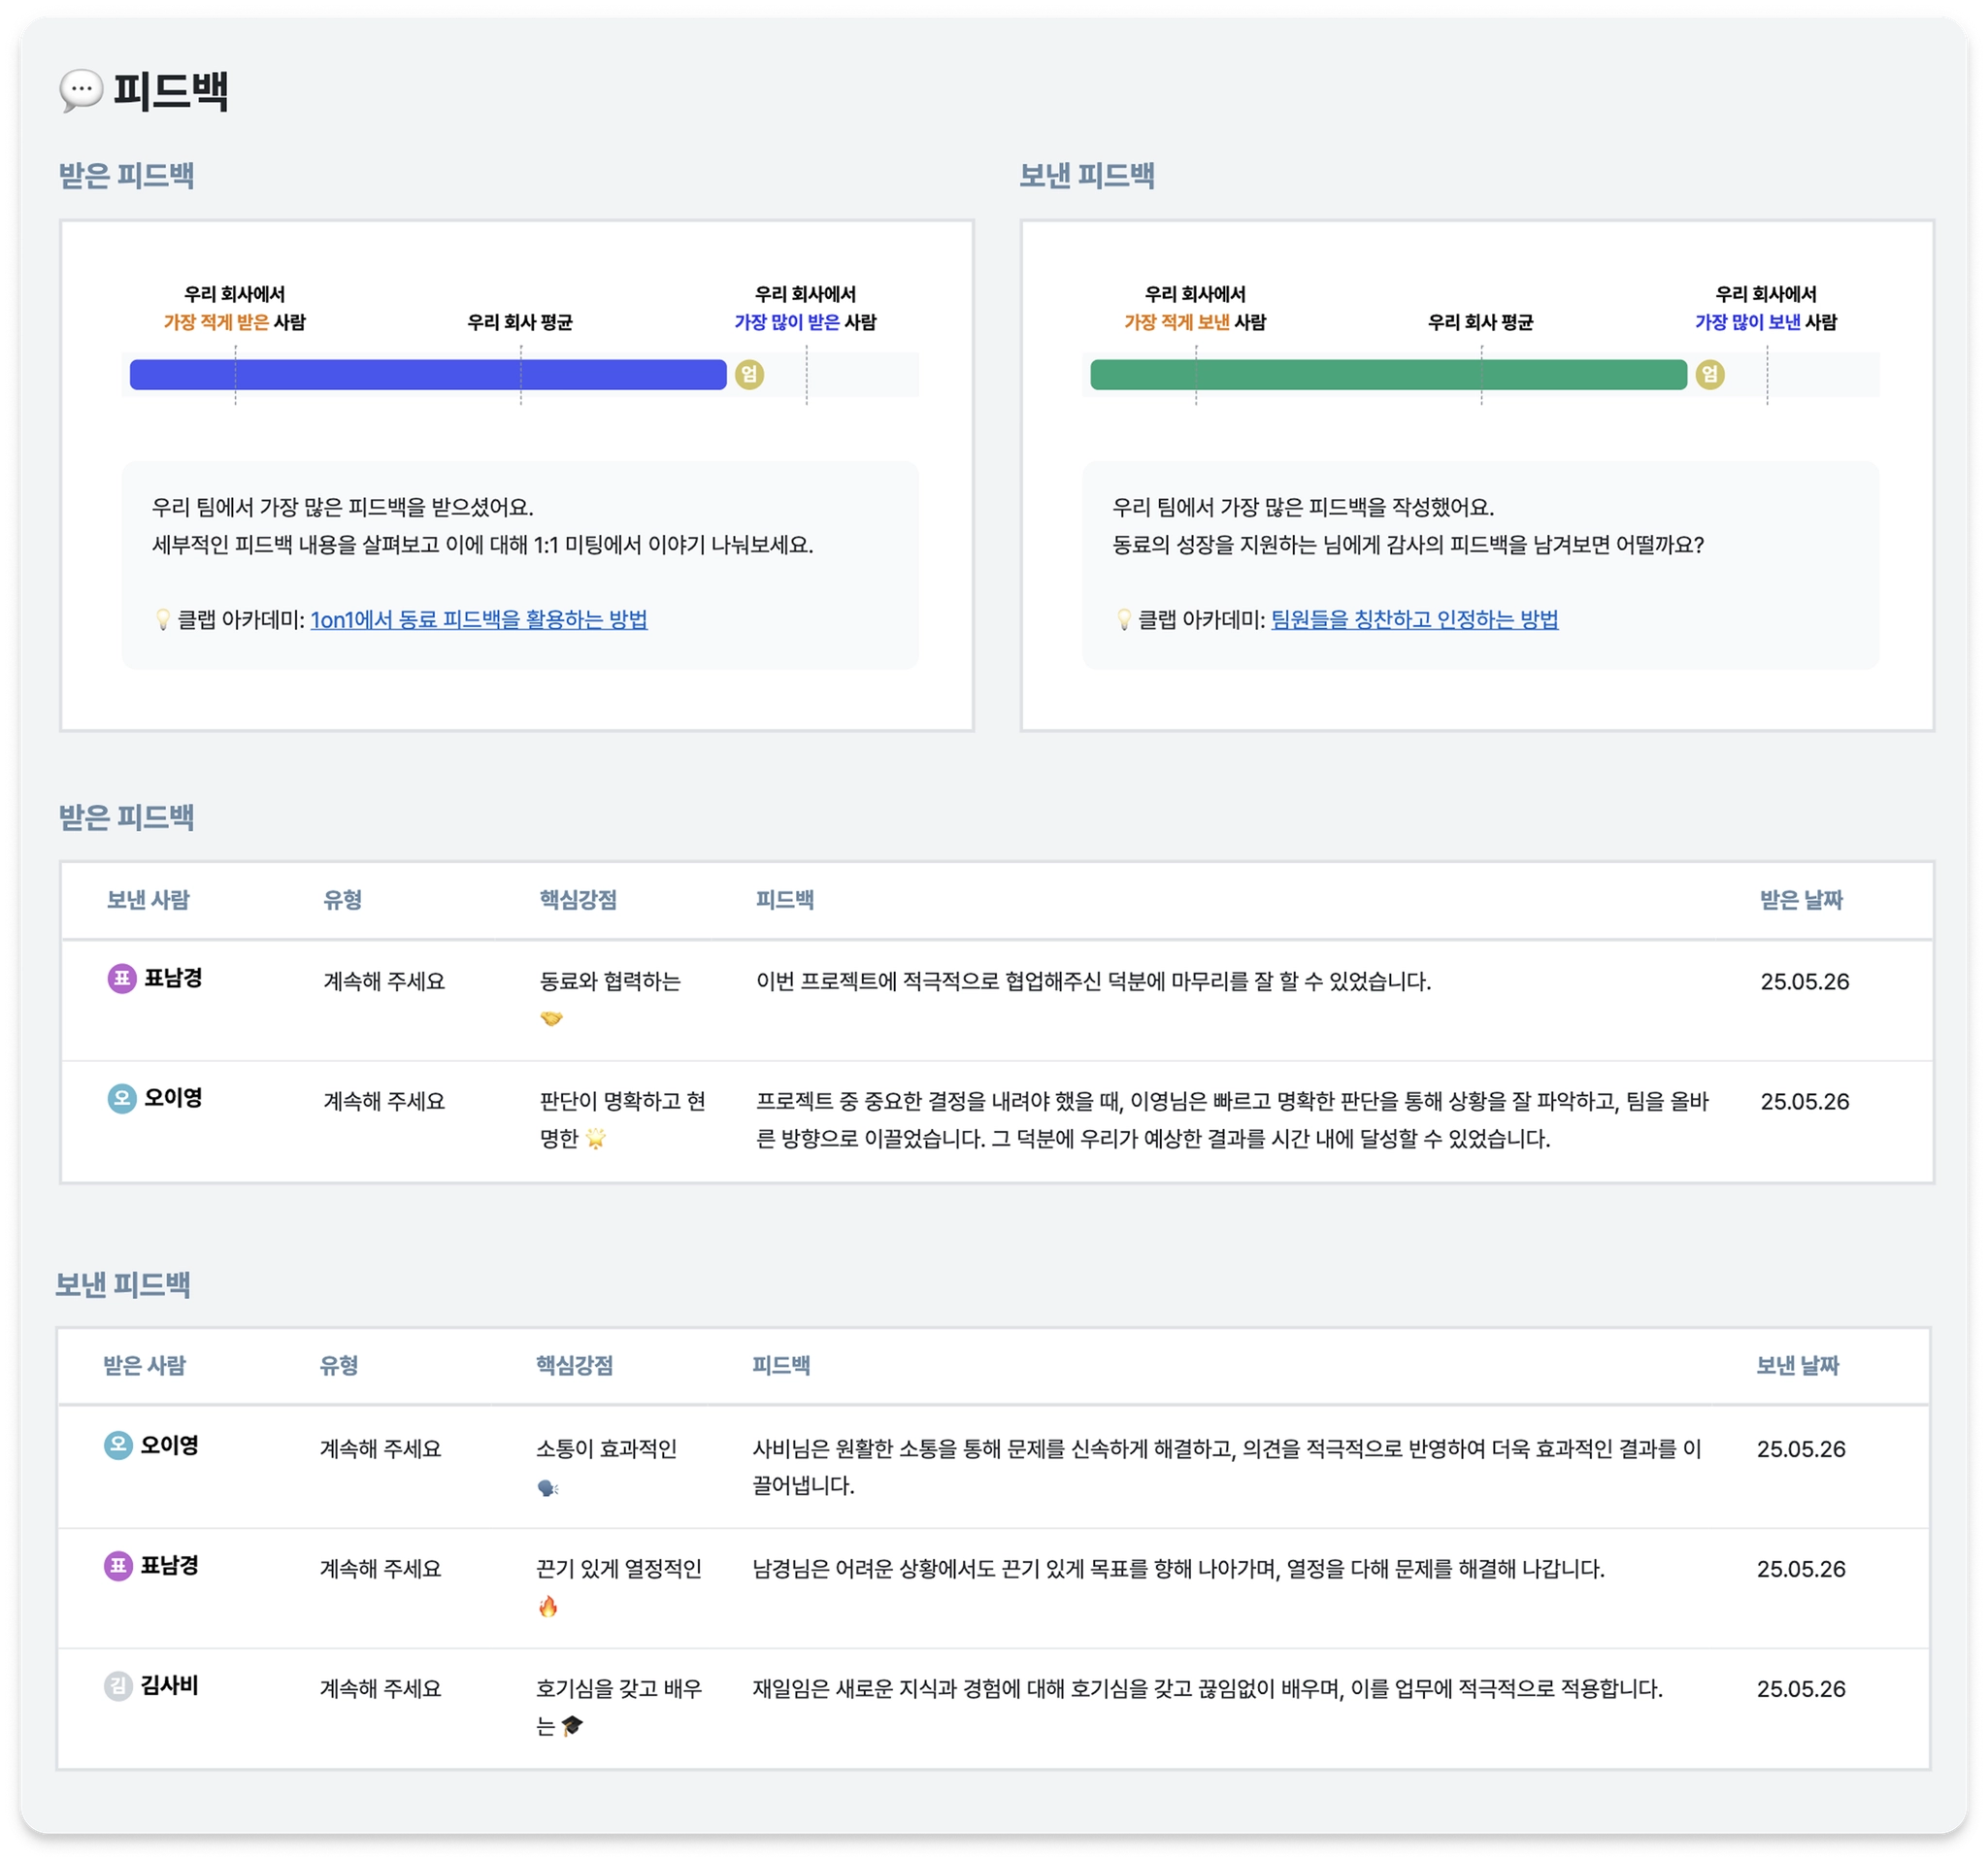Click the speech bubble icon beside 피드백 title

point(81,90)
